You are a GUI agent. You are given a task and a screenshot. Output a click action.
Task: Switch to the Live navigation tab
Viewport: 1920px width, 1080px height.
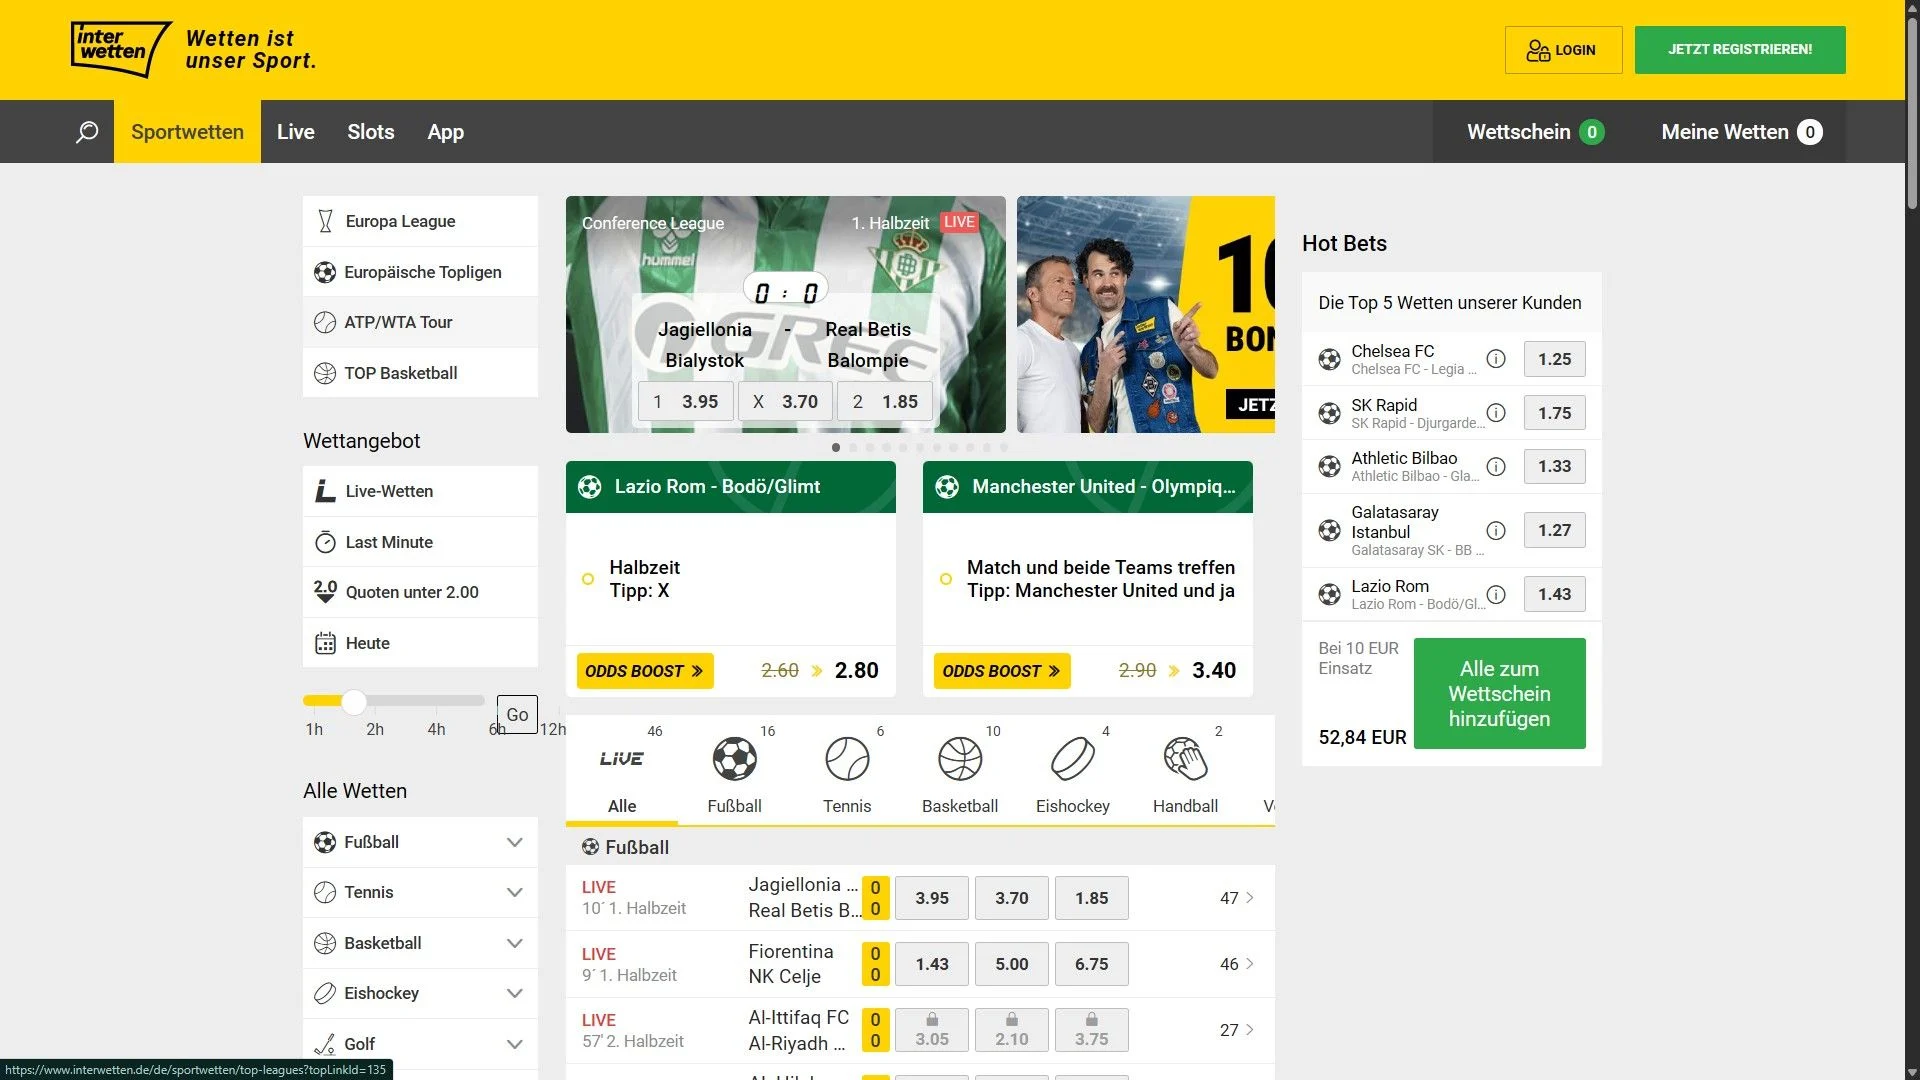point(295,132)
